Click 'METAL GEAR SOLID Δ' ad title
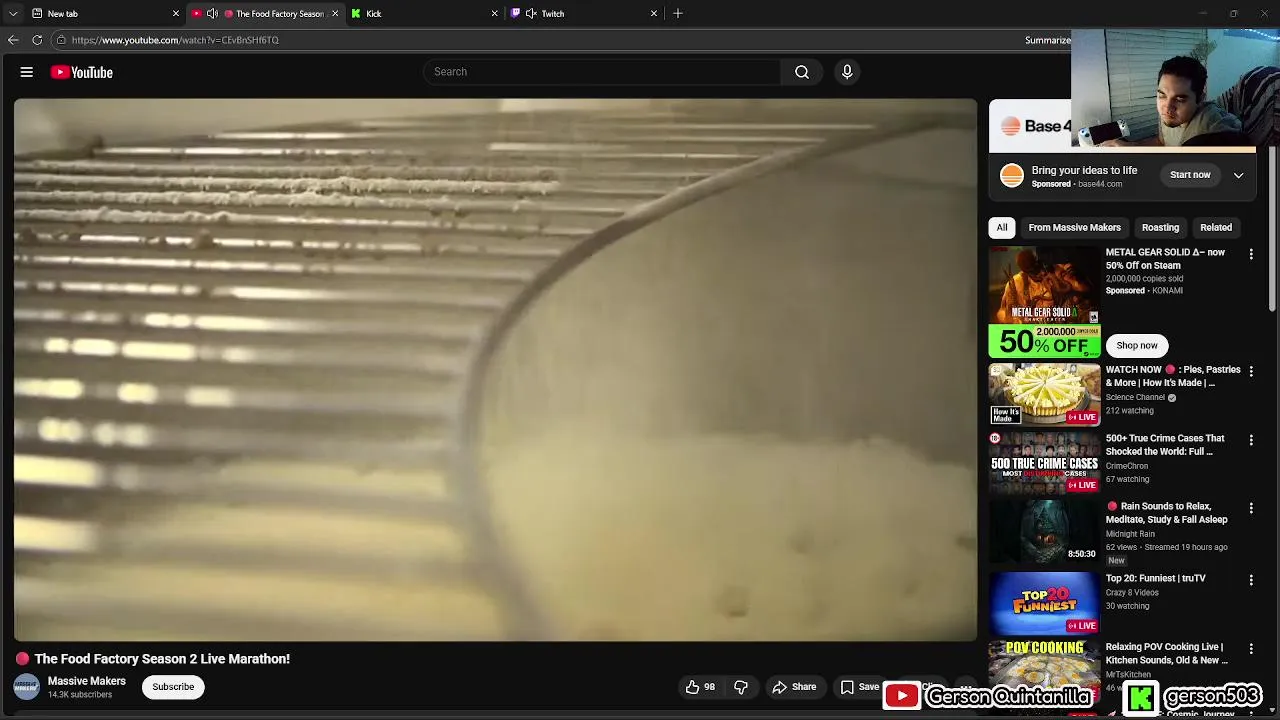Image resolution: width=1280 pixels, height=720 pixels. (1165, 259)
